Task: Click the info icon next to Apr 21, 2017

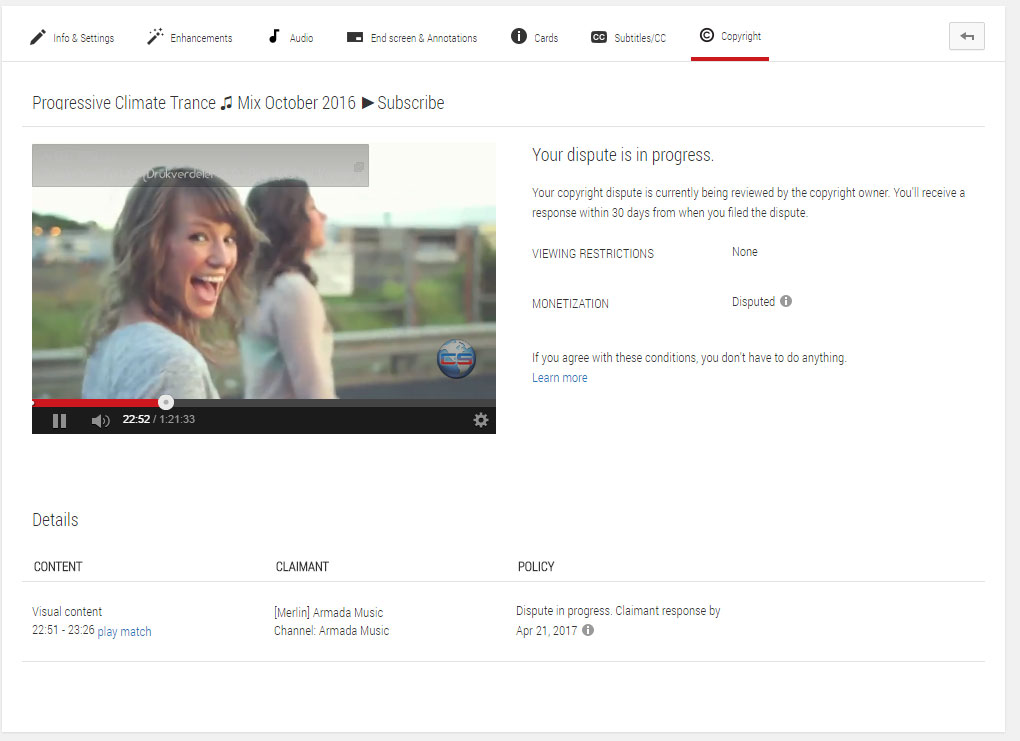Action: (x=588, y=630)
